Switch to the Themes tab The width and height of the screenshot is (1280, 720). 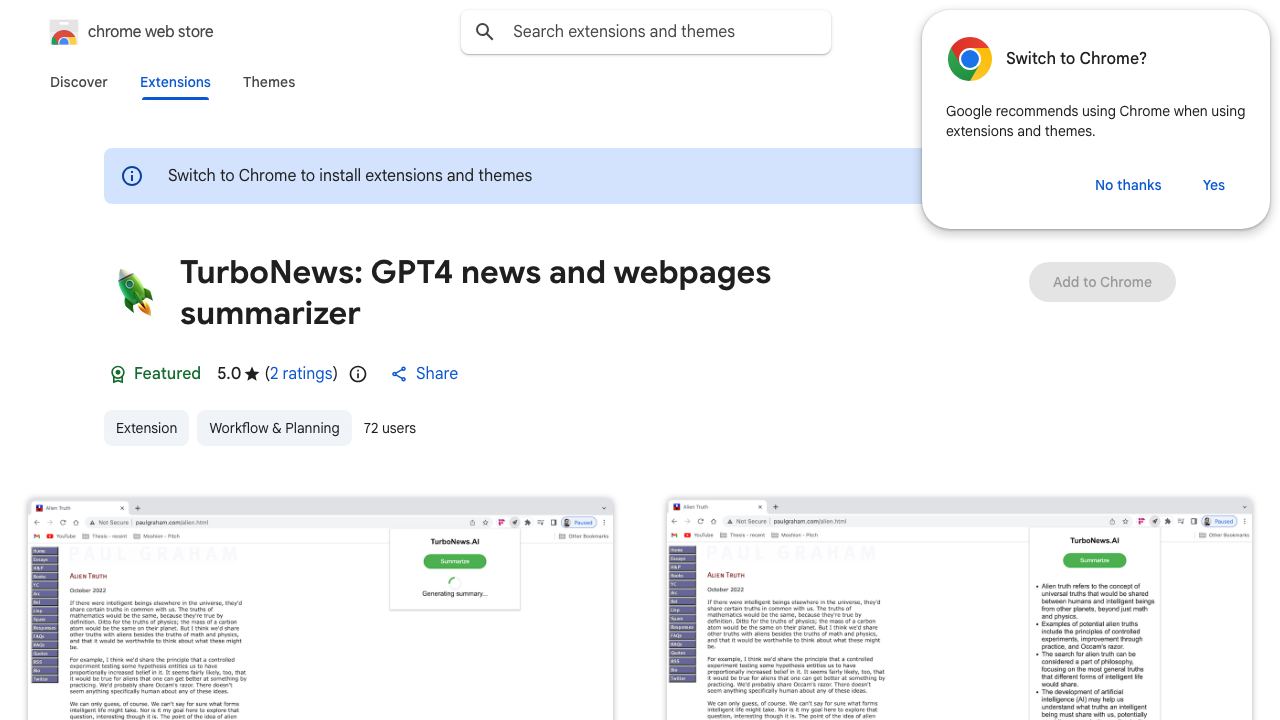pyautogui.click(x=269, y=82)
